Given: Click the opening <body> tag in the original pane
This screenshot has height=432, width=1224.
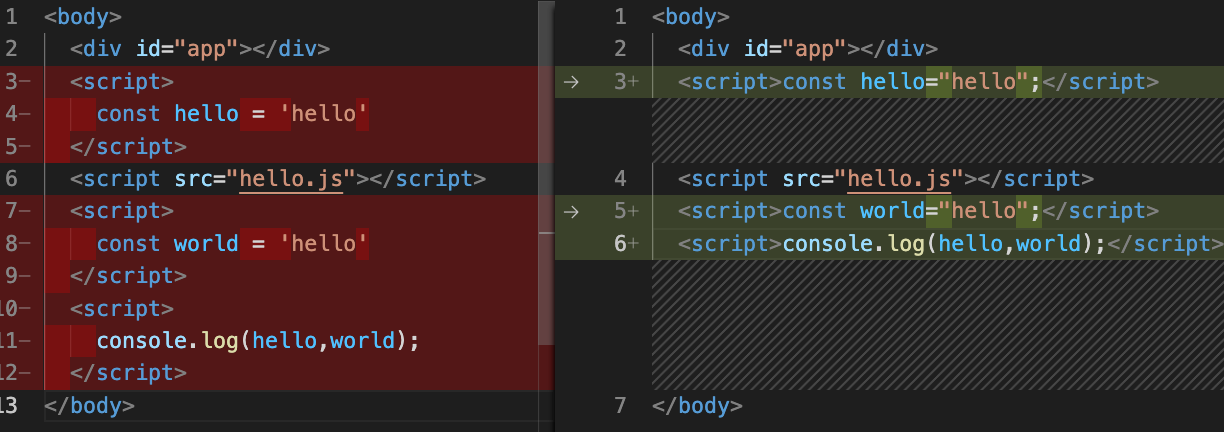Looking at the screenshot, I should click(84, 17).
